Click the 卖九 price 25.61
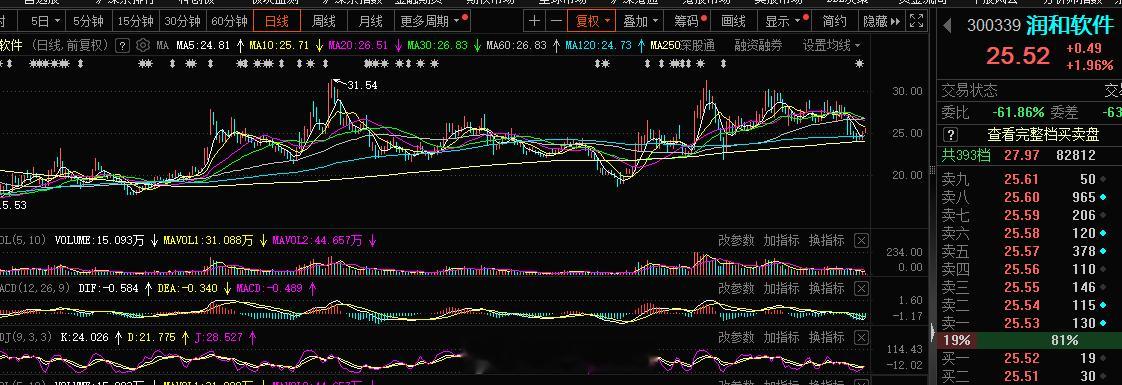The height and width of the screenshot is (385, 1122). (1021, 179)
